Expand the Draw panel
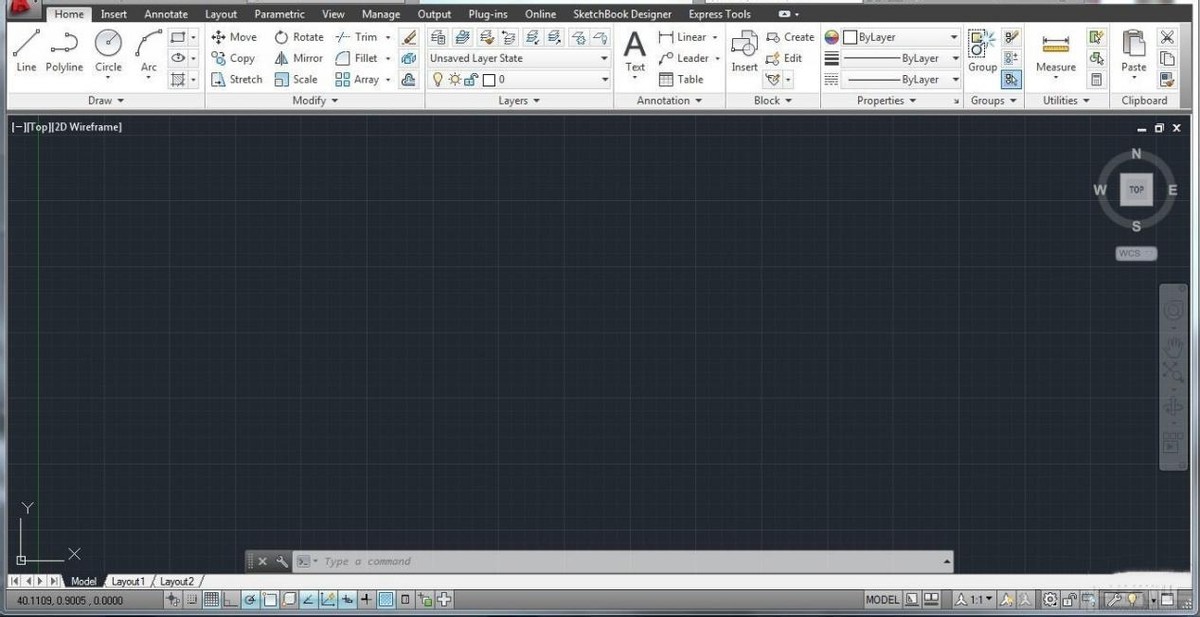The image size is (1200, 617). pos(105,100)
